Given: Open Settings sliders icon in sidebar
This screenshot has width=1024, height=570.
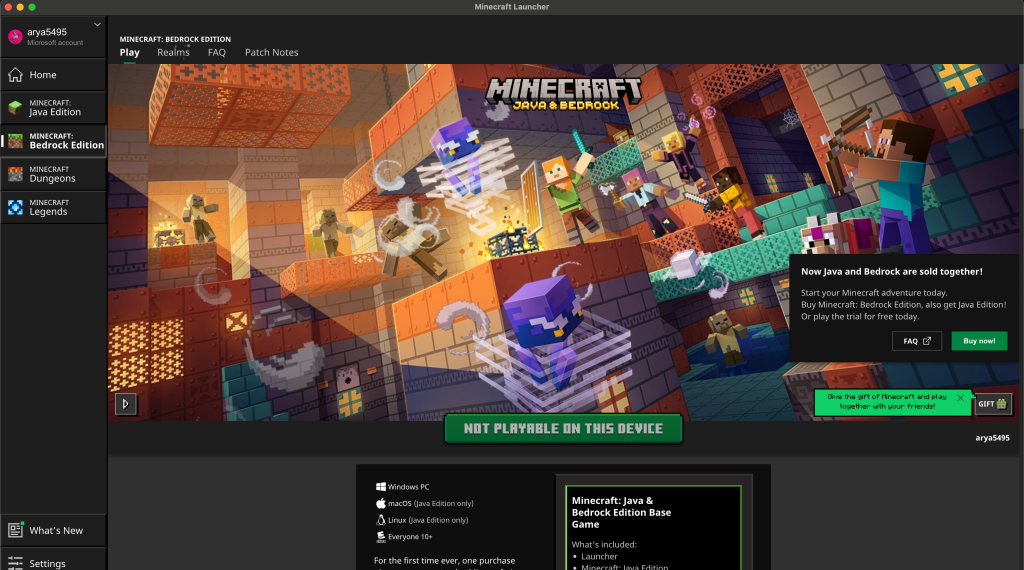Looking at the screenshot, I should tap(15, 563).
